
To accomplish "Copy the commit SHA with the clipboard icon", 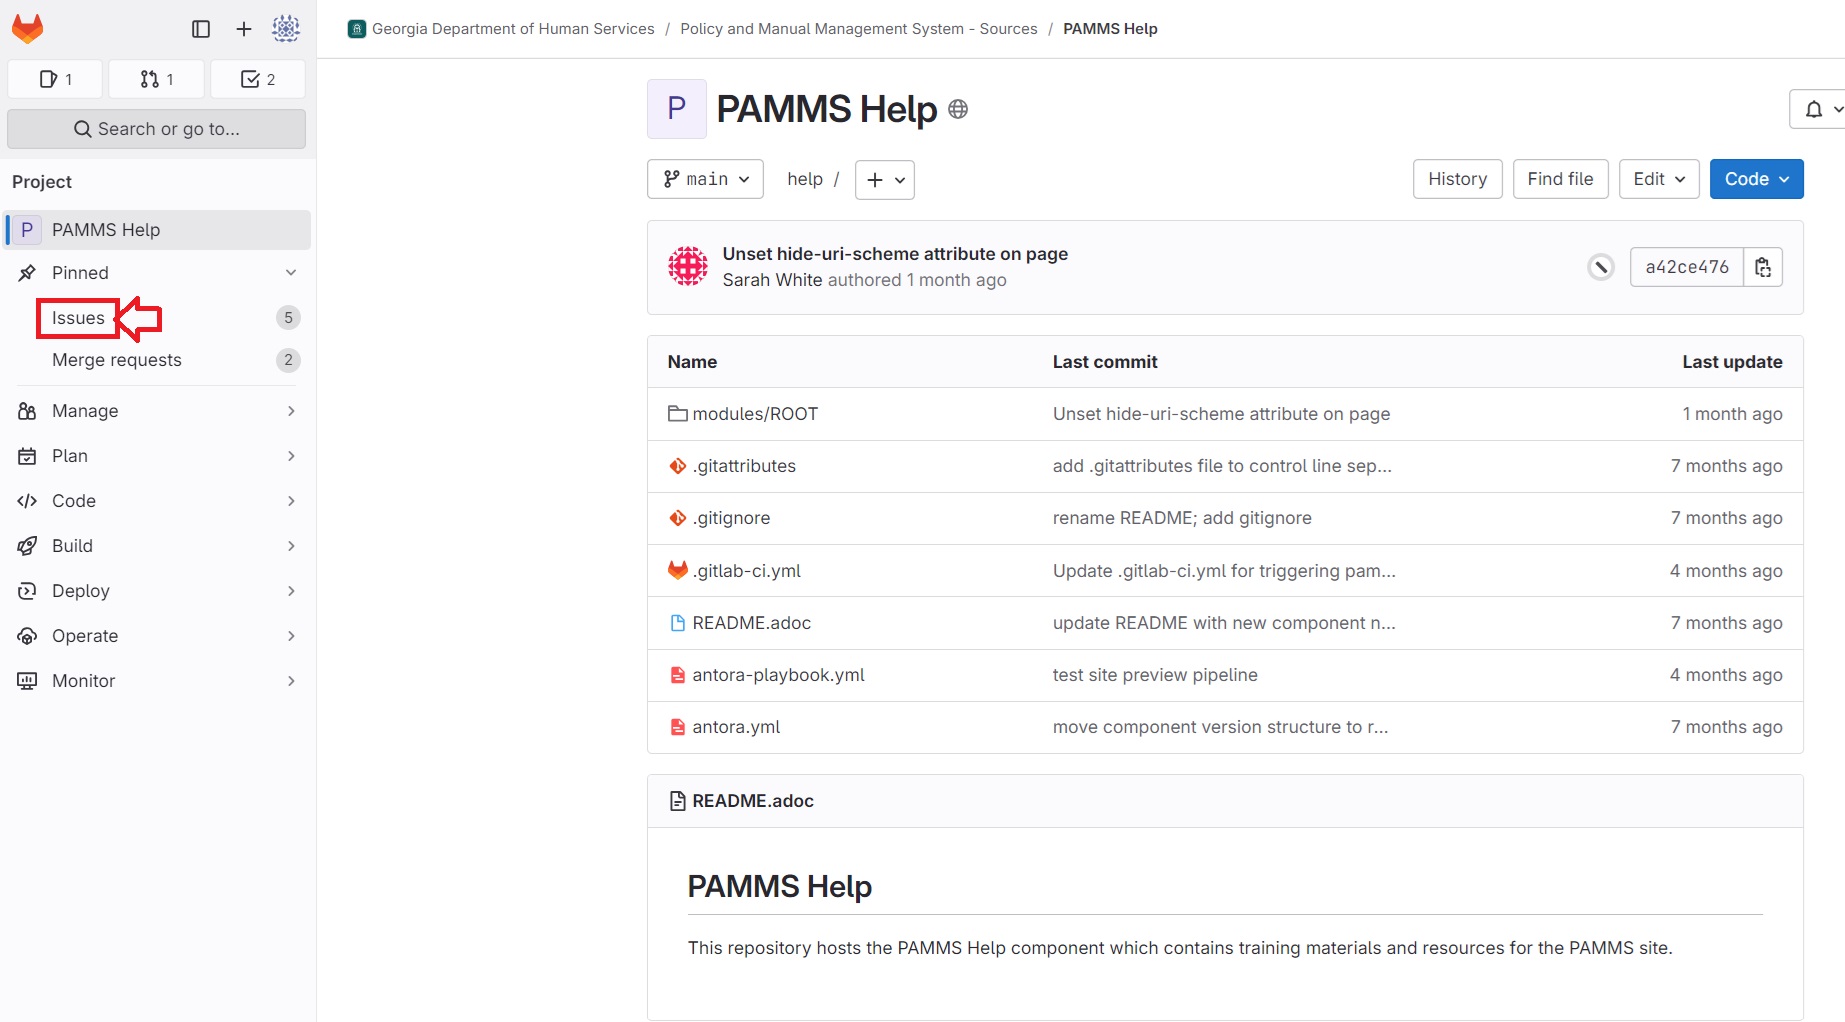I will point(1763,267).
